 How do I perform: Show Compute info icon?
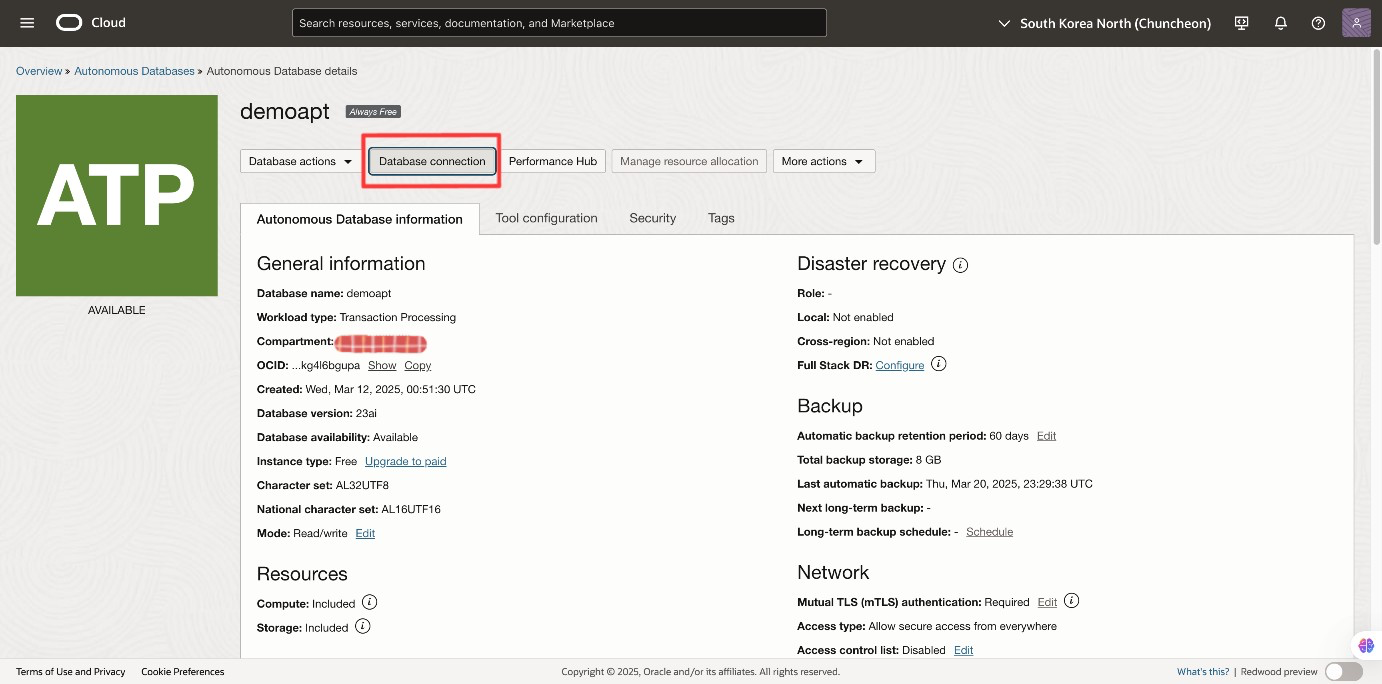(x=370, y=602)
